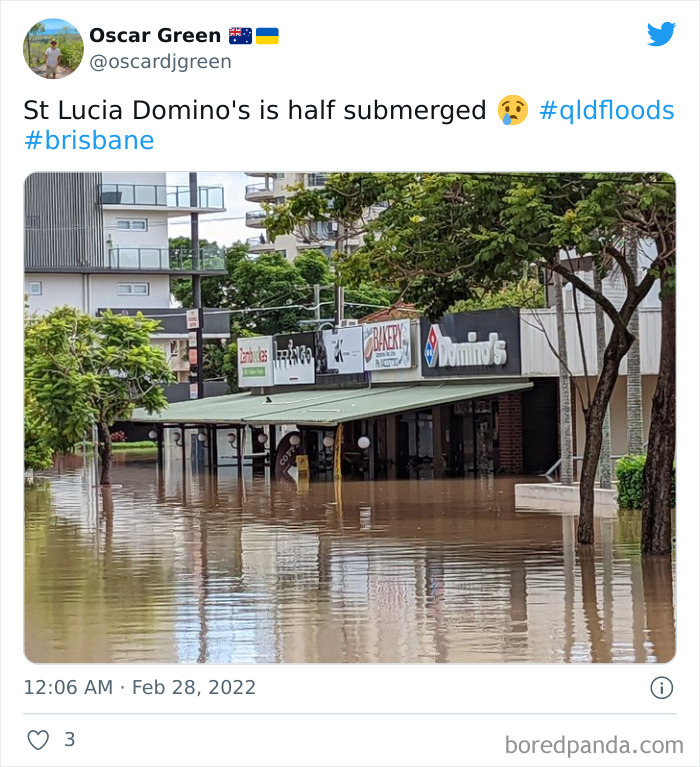700x767 pixels.
Task: Click the Zambrekas sign in photo
Action: pyautogui.click(x=255, y=361)
